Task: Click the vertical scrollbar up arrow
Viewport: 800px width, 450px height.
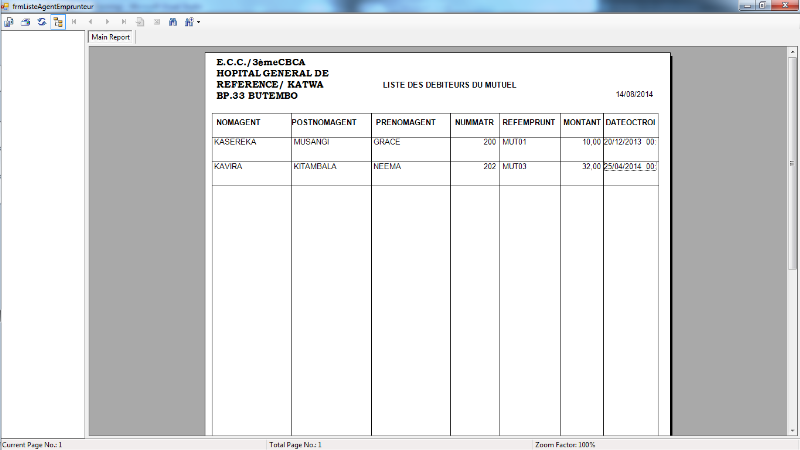Action: tap(792, 52)
